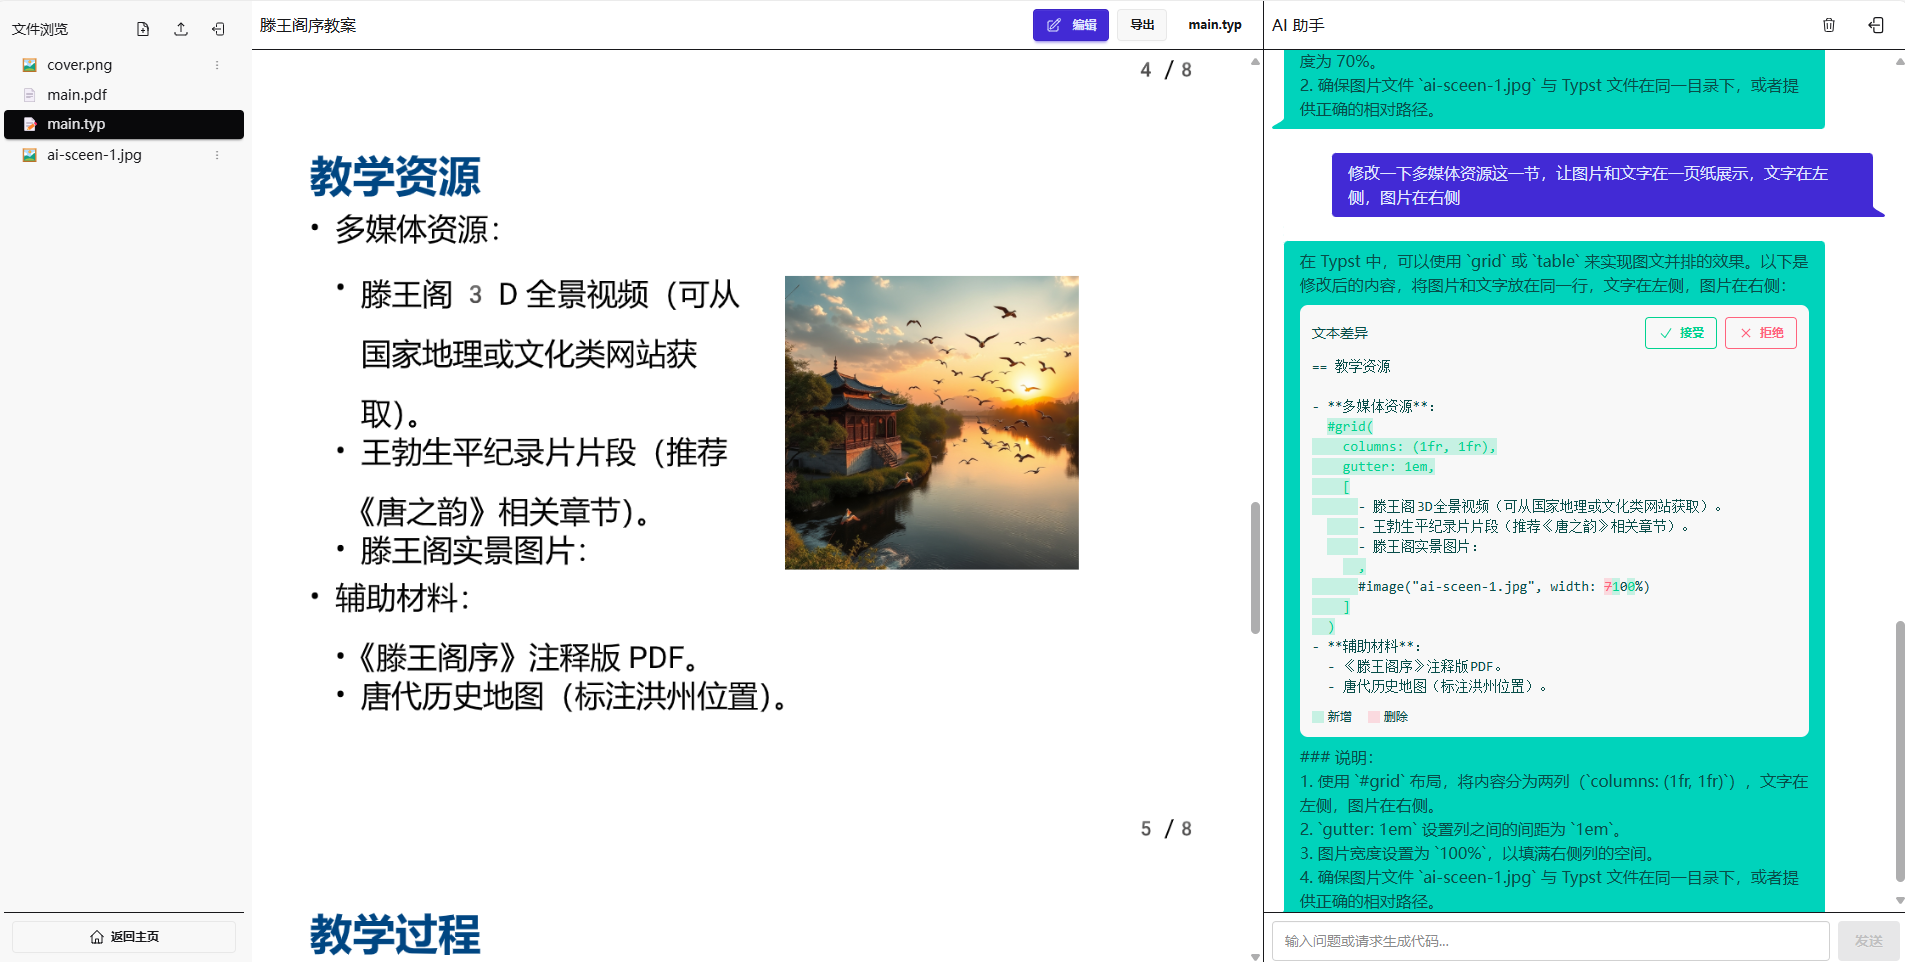Open the three-dot menu for cover.png
The image size is (1905, 962).
tap(216, 64)
